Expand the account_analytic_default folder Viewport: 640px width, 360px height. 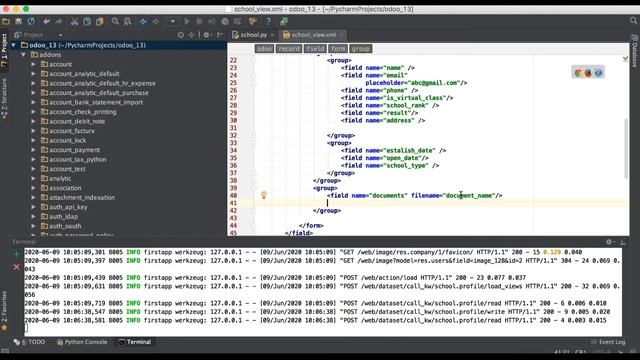coord(33,73)
